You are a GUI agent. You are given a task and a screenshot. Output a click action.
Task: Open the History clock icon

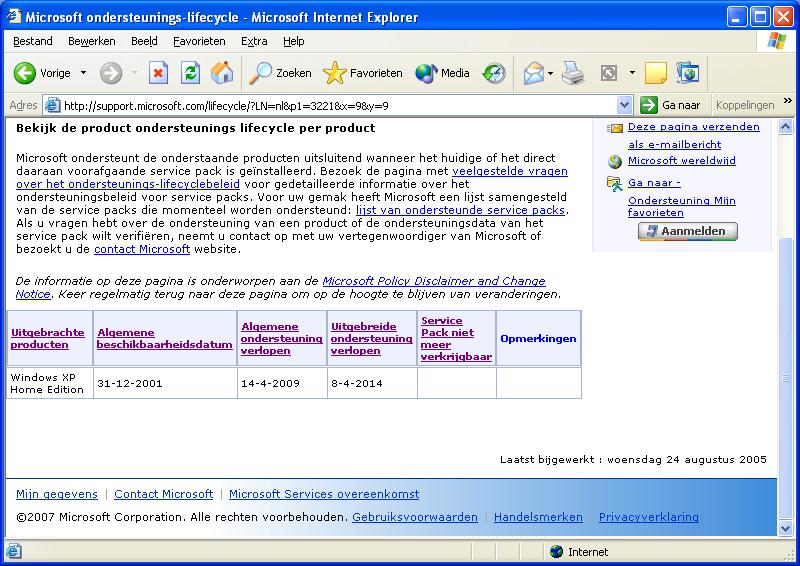click(x=494, y=73)
